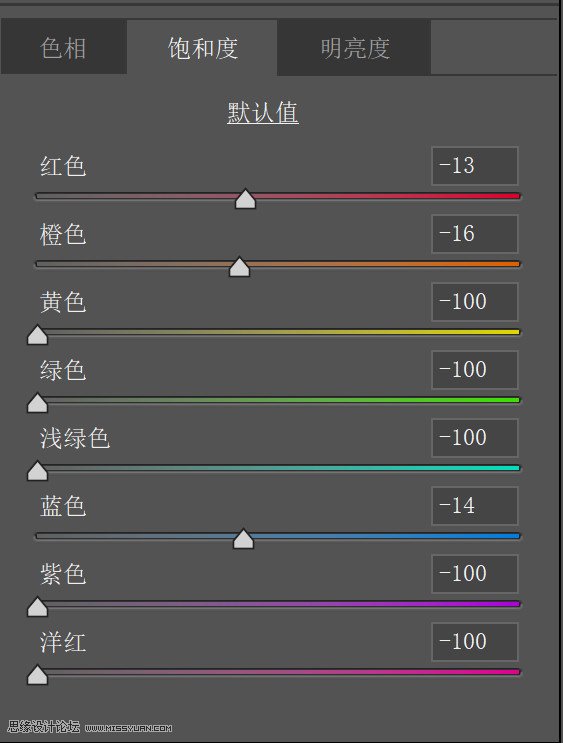
Task: Click the 橙色 value field showing -16
Action: pos(475,234)
